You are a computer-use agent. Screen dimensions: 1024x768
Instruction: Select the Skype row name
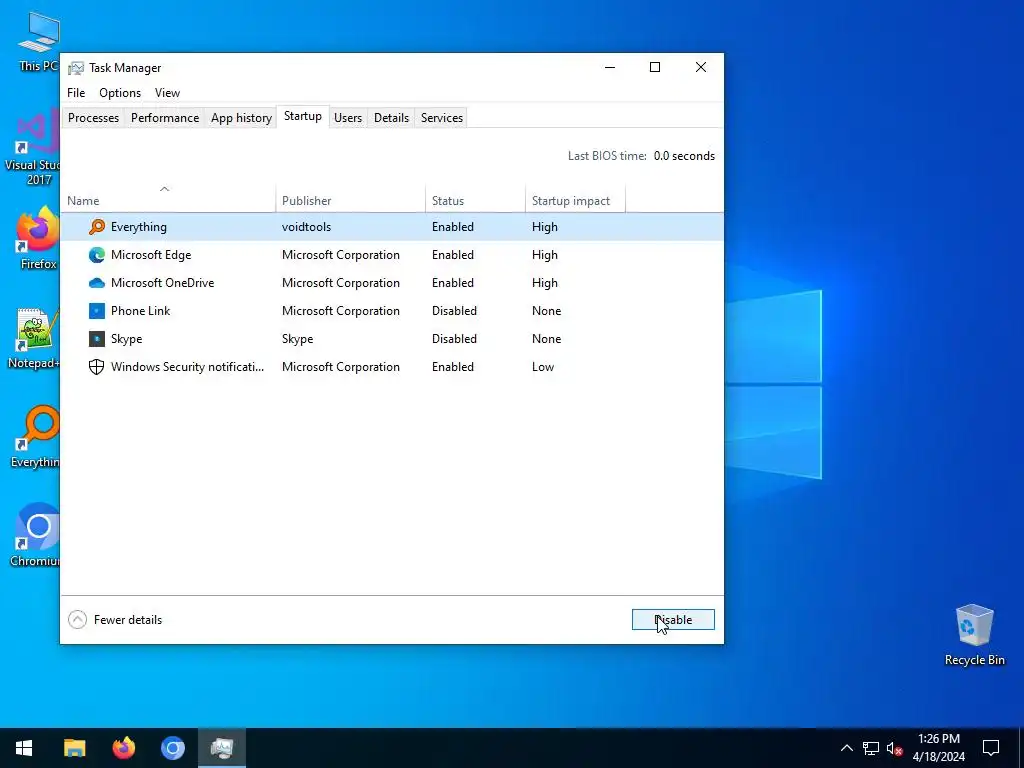(x=127, y=339)
